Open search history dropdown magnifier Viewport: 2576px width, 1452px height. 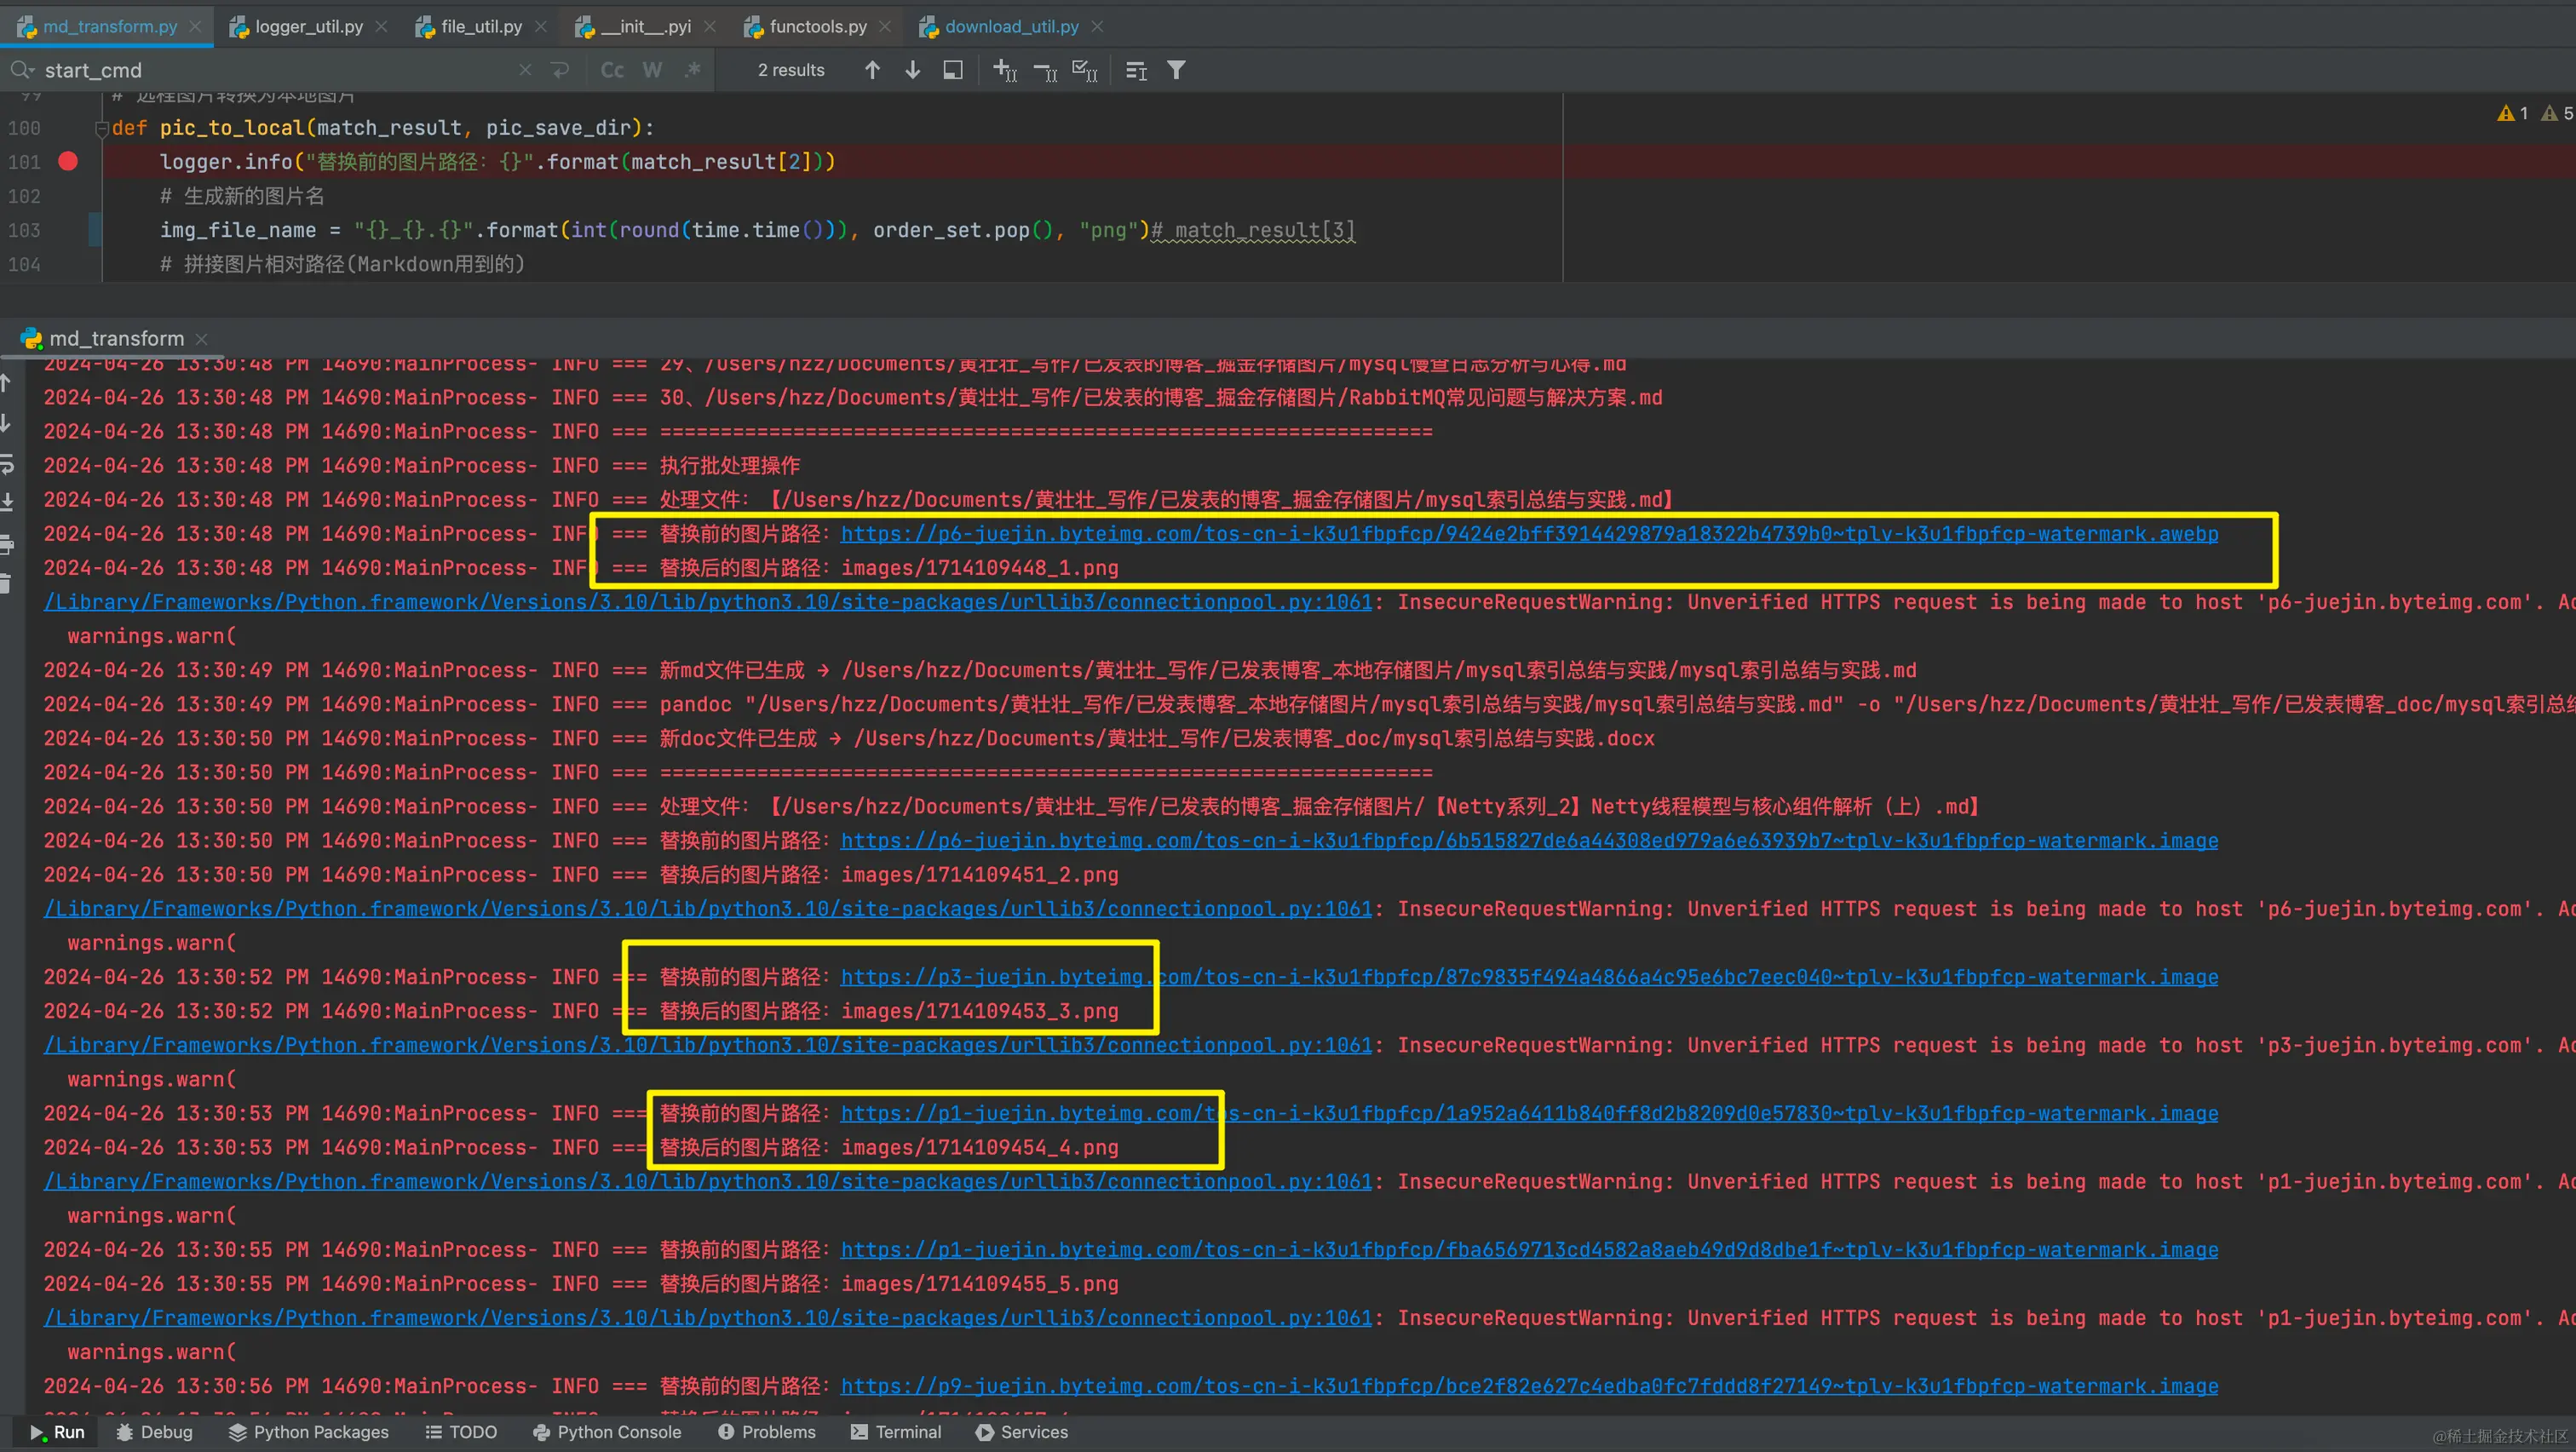tap(21, 70)
